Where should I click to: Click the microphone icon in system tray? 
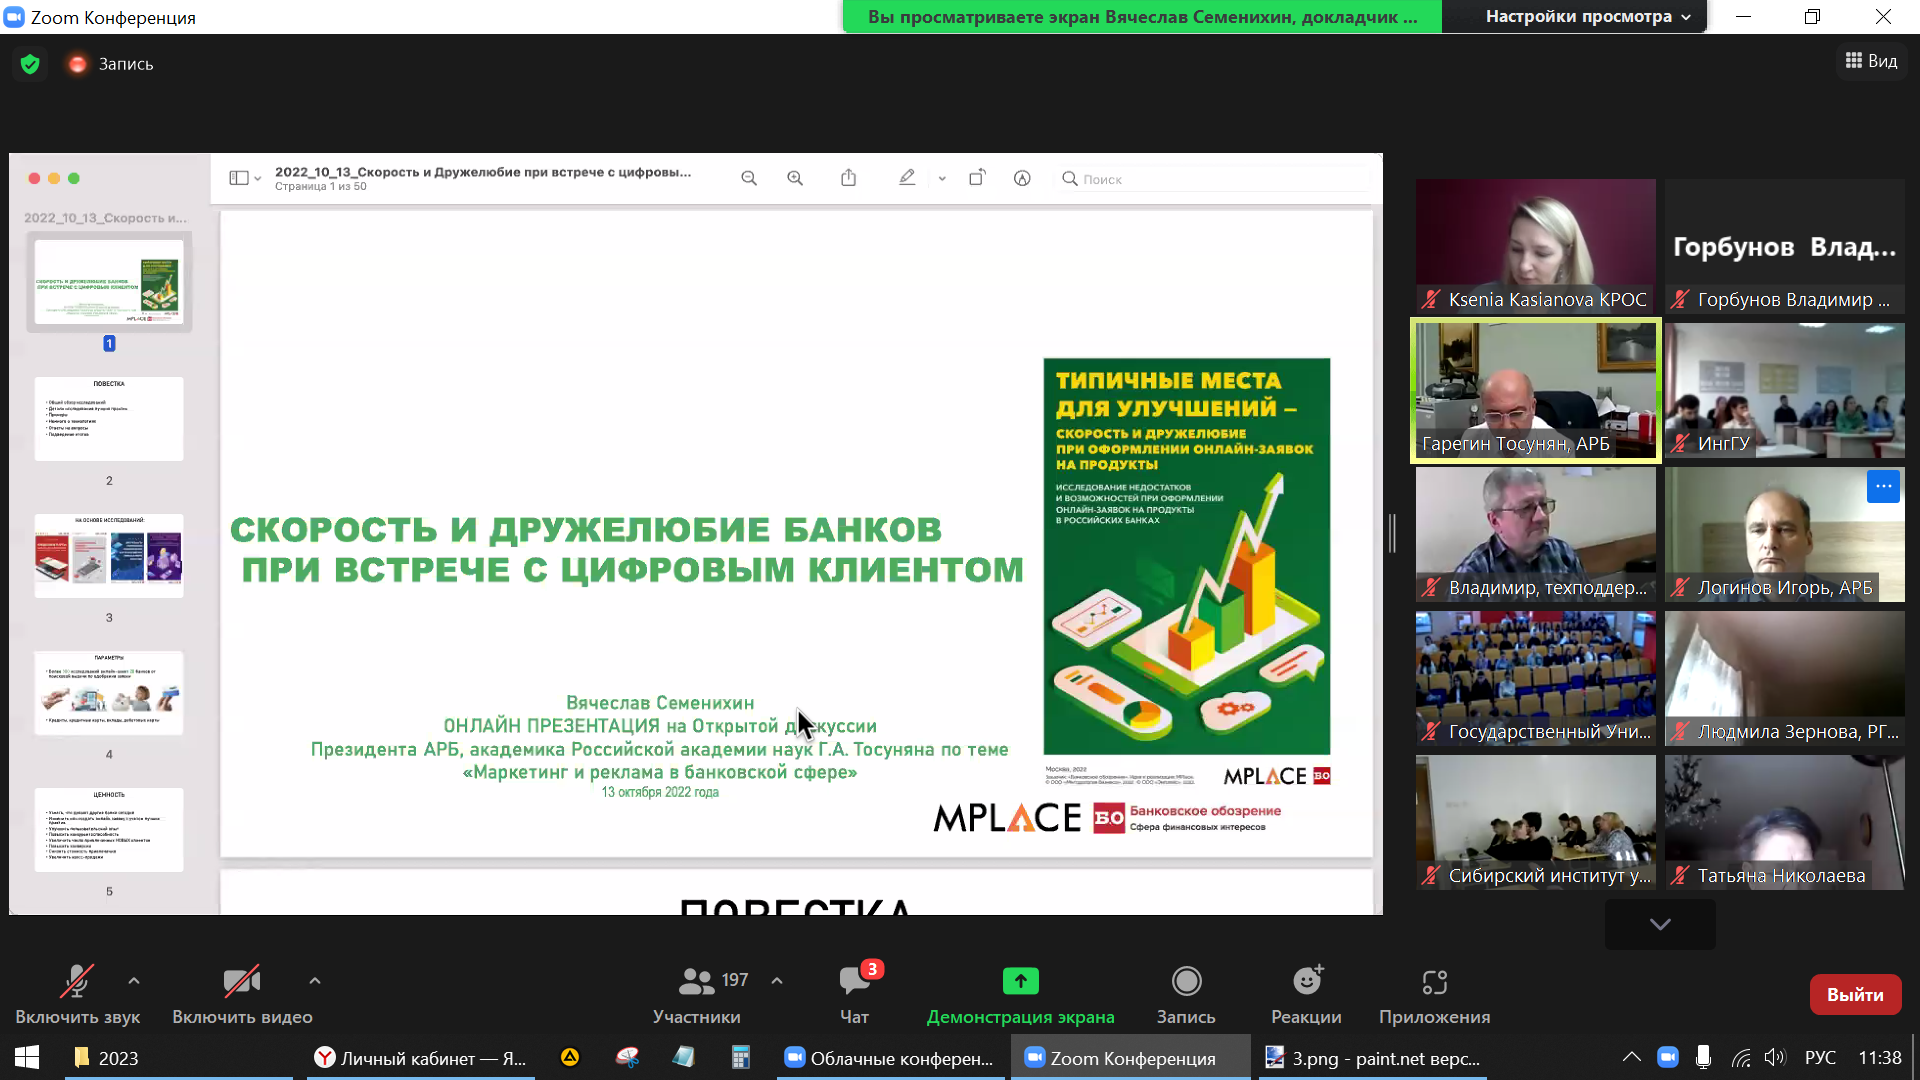[x=1703, y=1058]
